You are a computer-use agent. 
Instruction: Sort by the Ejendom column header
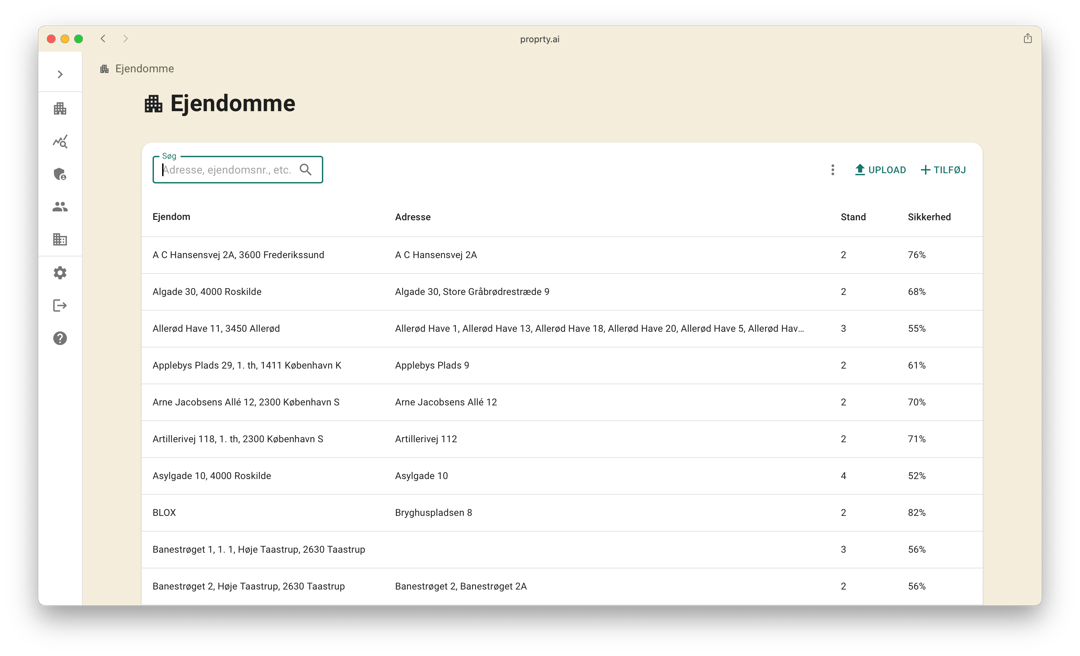click(171, 217)
